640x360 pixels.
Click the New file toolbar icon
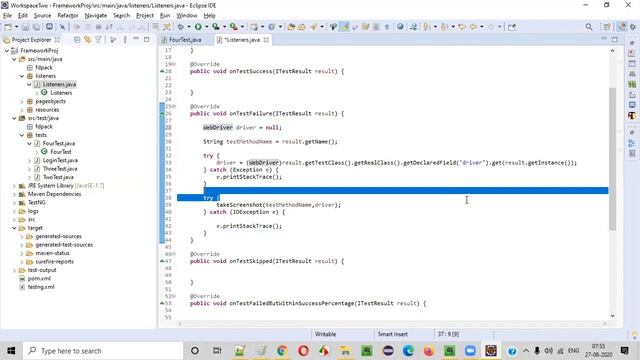click(x=8, y=27)
